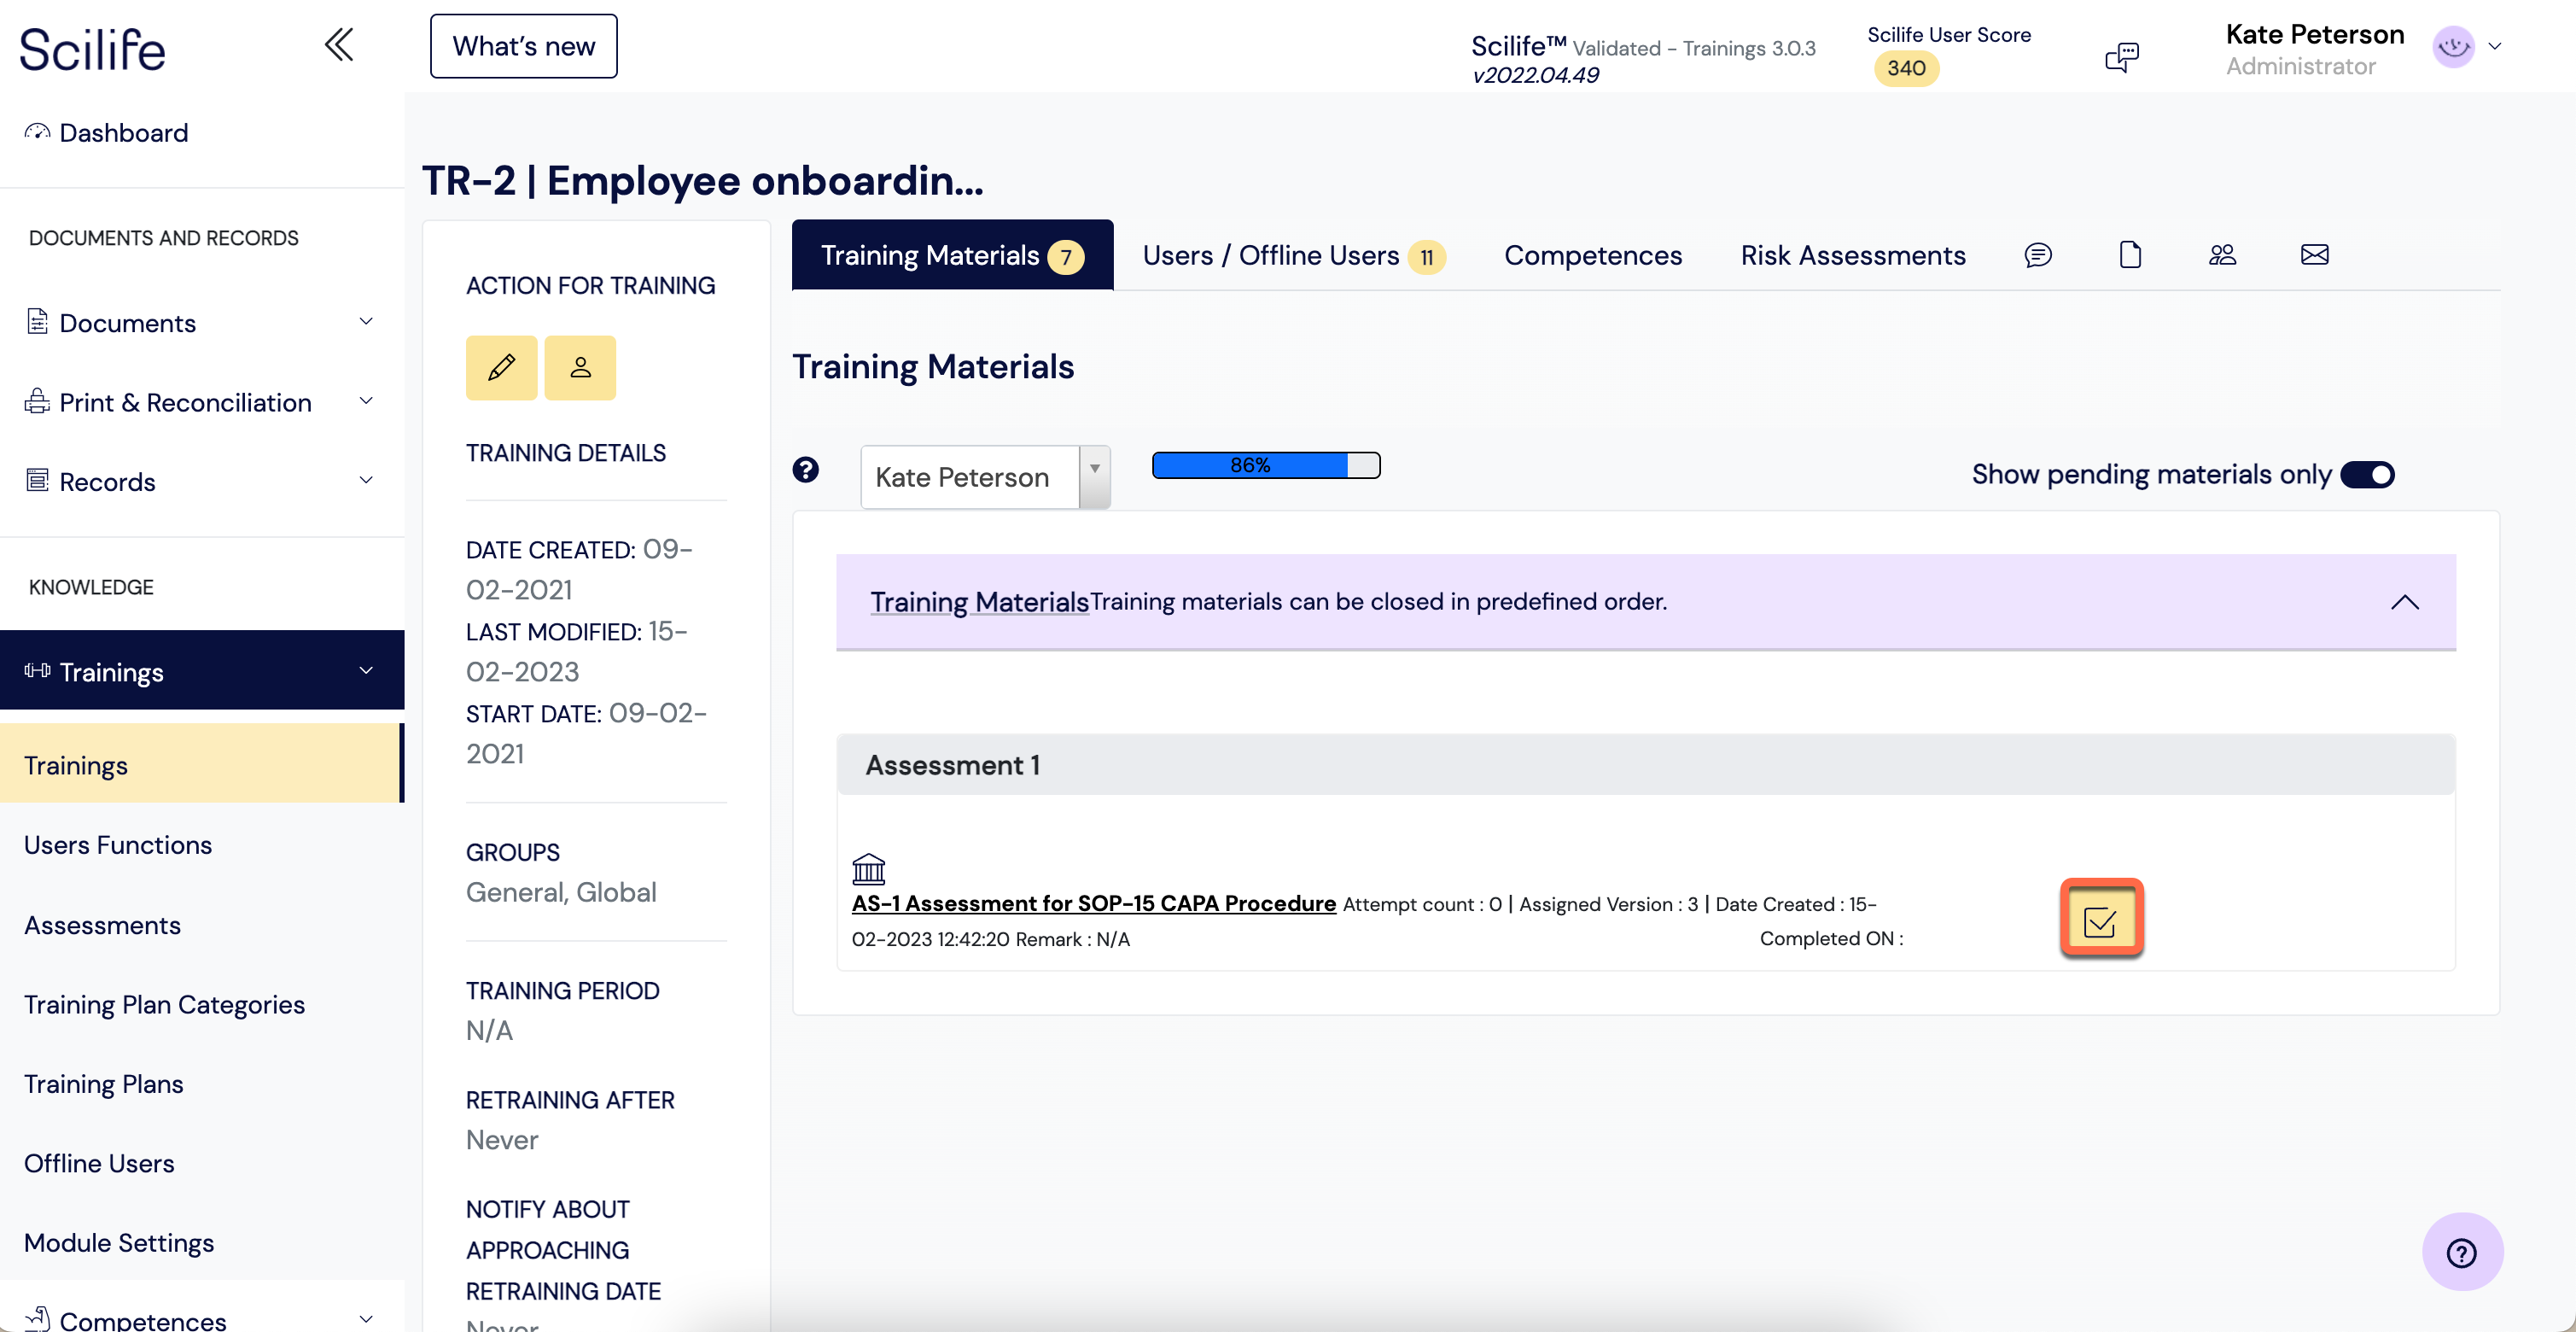Click the Documents sidebar icon
This screenshot has width=2576, height=1332.
[37, 322]
